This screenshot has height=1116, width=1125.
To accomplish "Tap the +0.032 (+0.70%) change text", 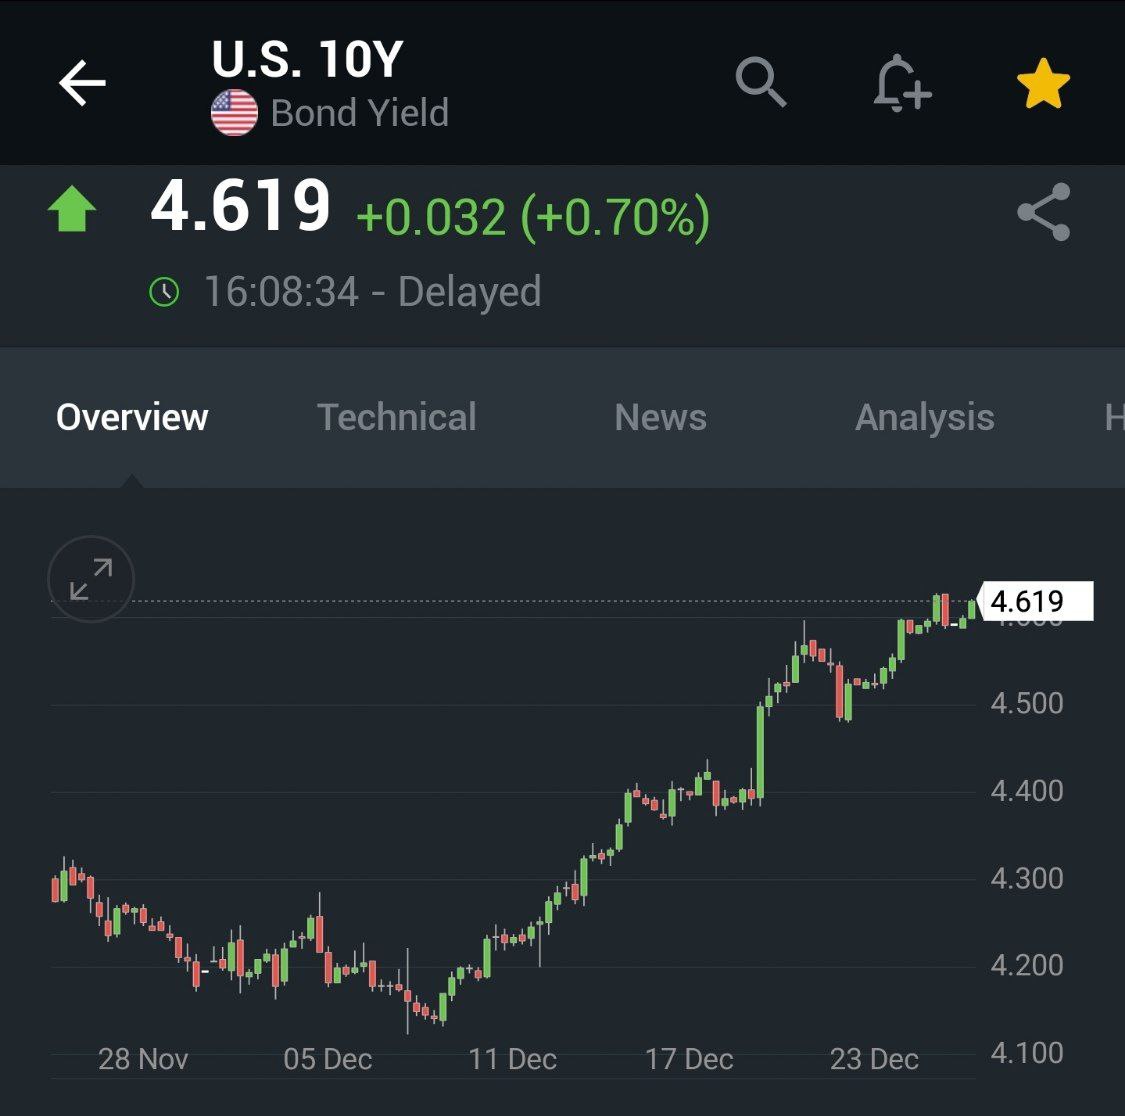I will click(x=532, y=217).
